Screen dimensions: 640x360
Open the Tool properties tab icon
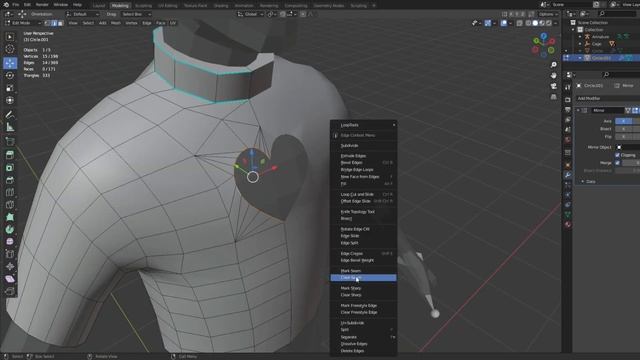[x=568, y=87]
